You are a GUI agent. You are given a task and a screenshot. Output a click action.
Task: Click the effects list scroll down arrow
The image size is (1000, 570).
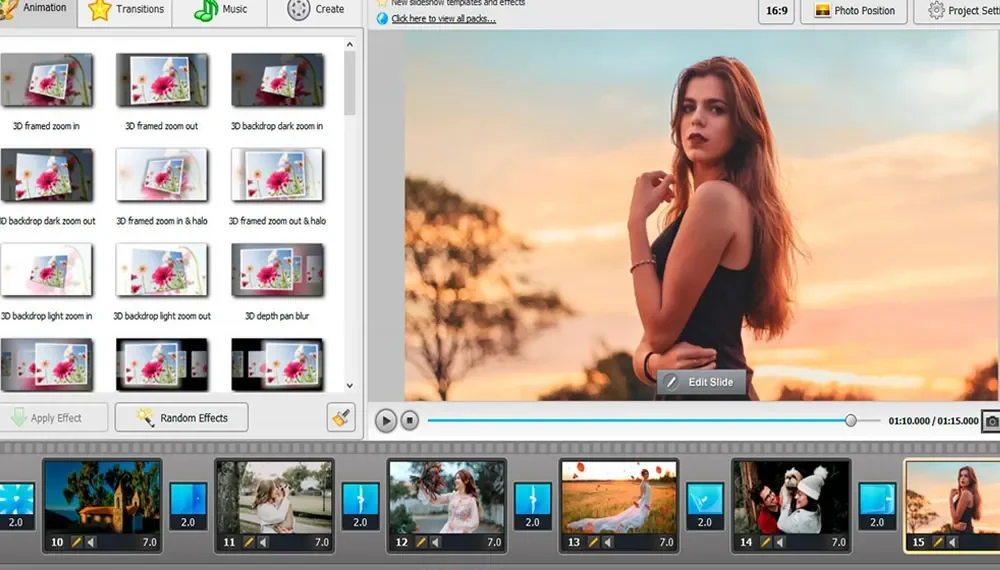point(349,386)
